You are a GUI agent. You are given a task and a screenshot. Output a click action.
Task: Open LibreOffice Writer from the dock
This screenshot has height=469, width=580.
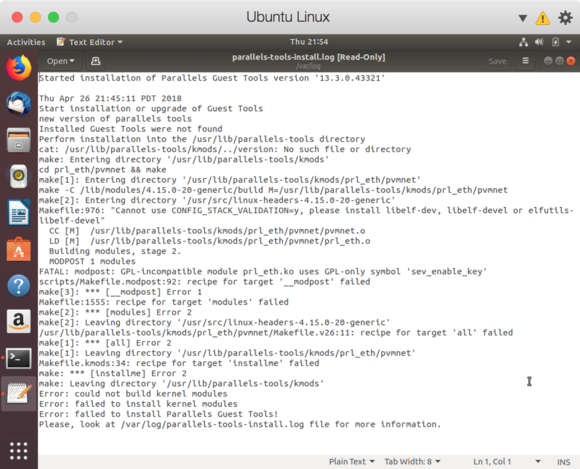(18, 212)
